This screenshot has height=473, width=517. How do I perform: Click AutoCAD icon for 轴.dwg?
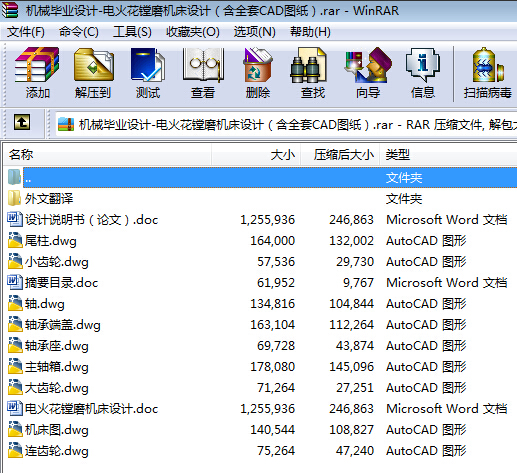point(15,303)
